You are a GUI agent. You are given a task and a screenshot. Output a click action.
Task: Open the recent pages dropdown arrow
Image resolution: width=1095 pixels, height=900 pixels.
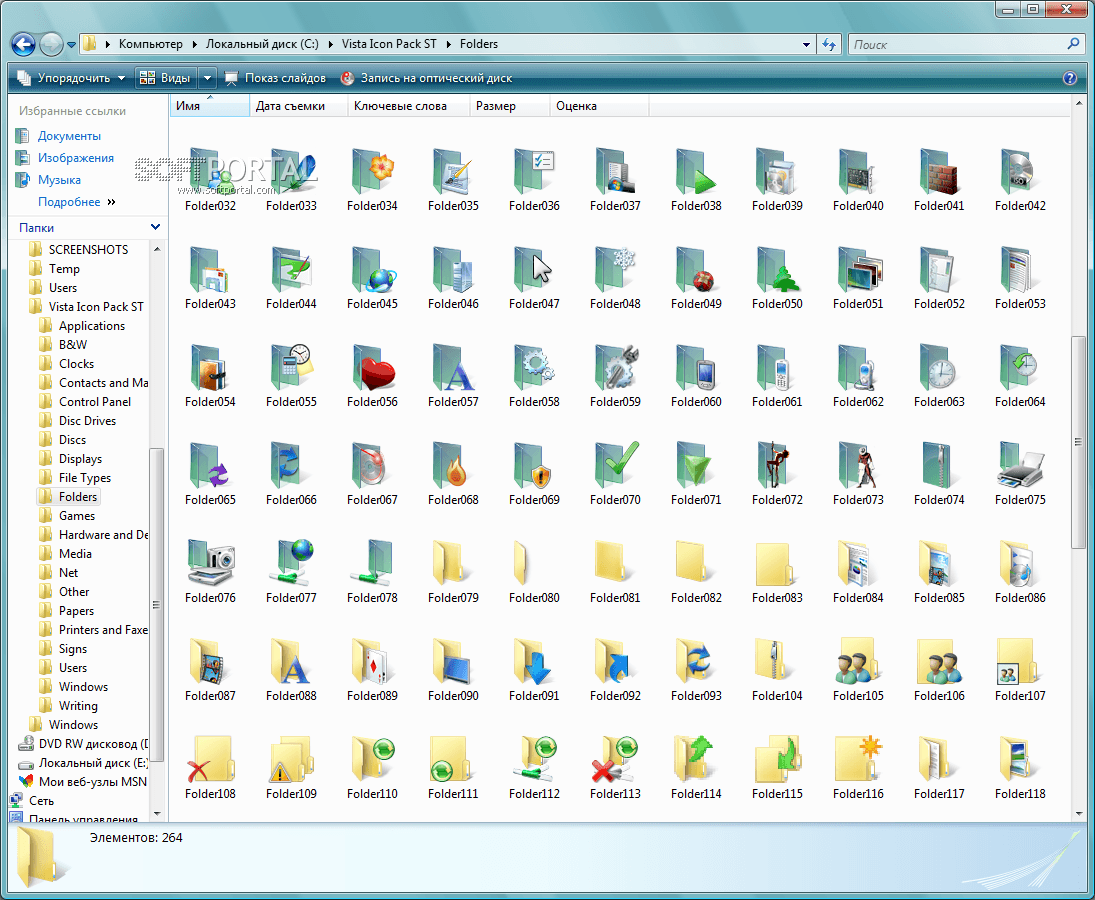(x=71, y=45)
